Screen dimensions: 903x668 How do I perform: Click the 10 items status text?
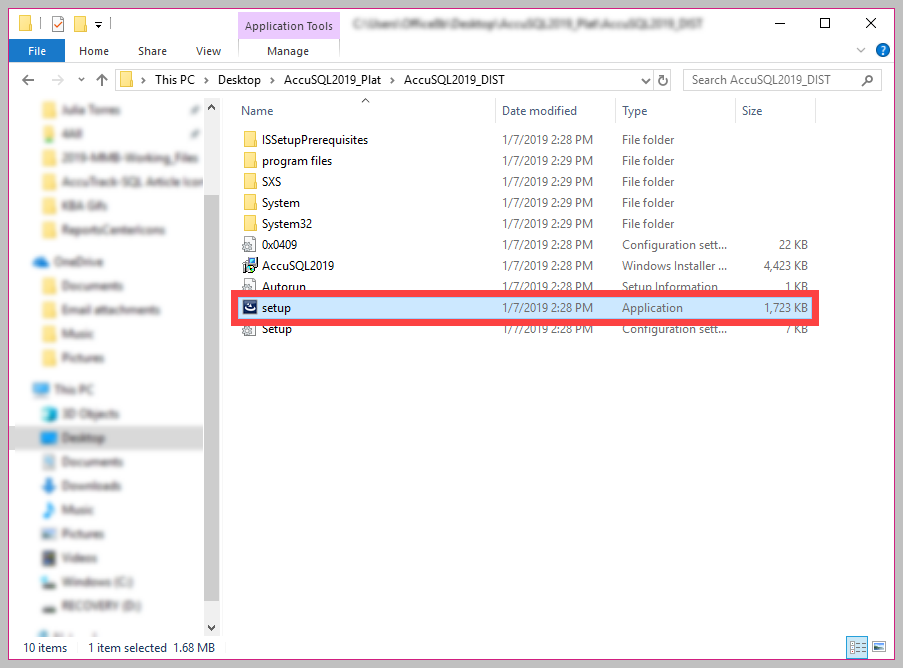(x=45, y=648)
